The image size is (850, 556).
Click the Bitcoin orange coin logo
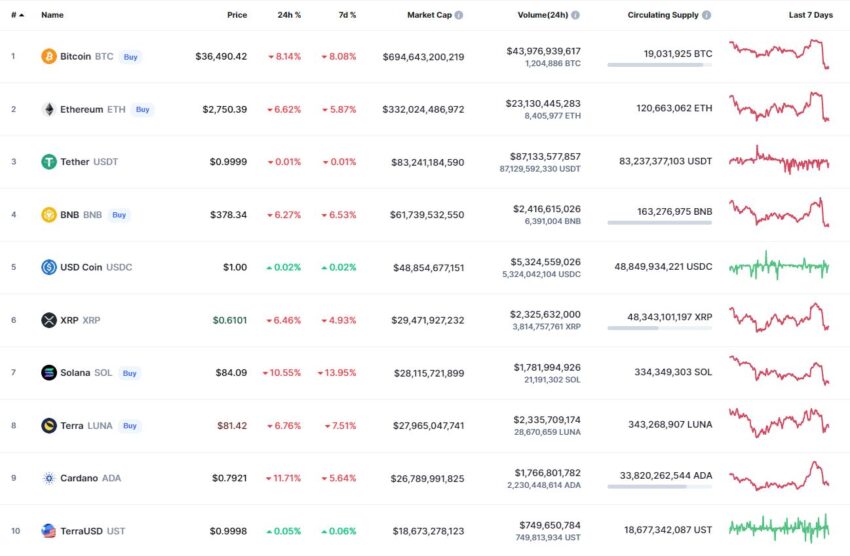coord(49,56)
